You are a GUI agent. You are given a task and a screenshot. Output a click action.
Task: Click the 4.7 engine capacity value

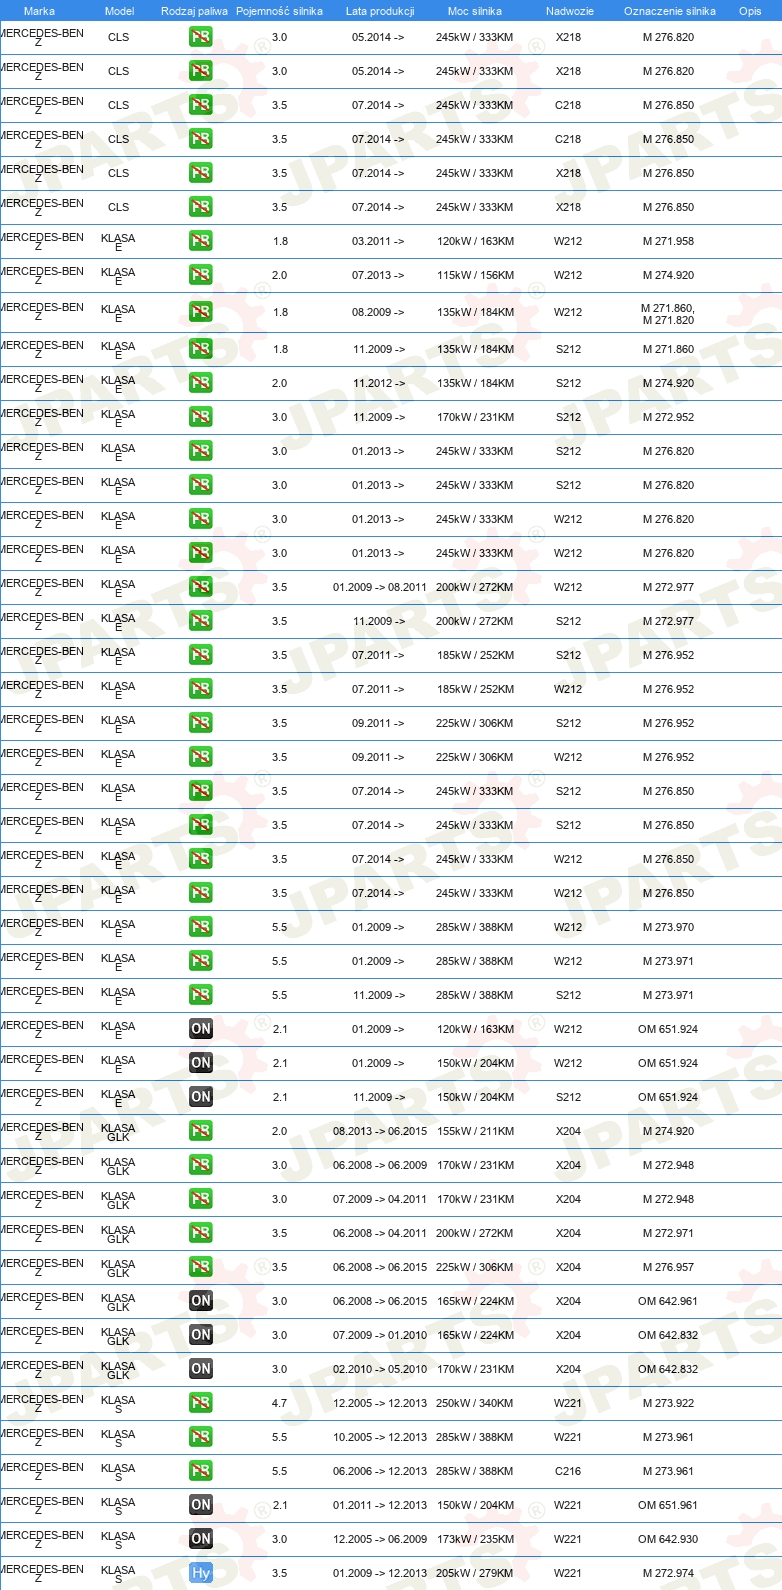click(279, 1403)
